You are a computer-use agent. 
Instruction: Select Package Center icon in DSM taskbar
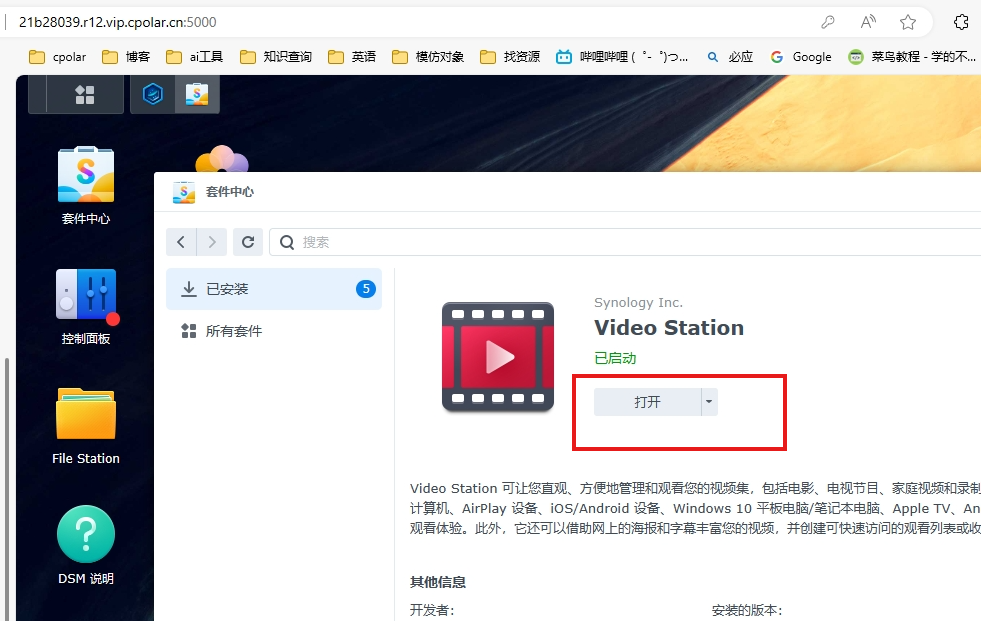tap(197, 94)
